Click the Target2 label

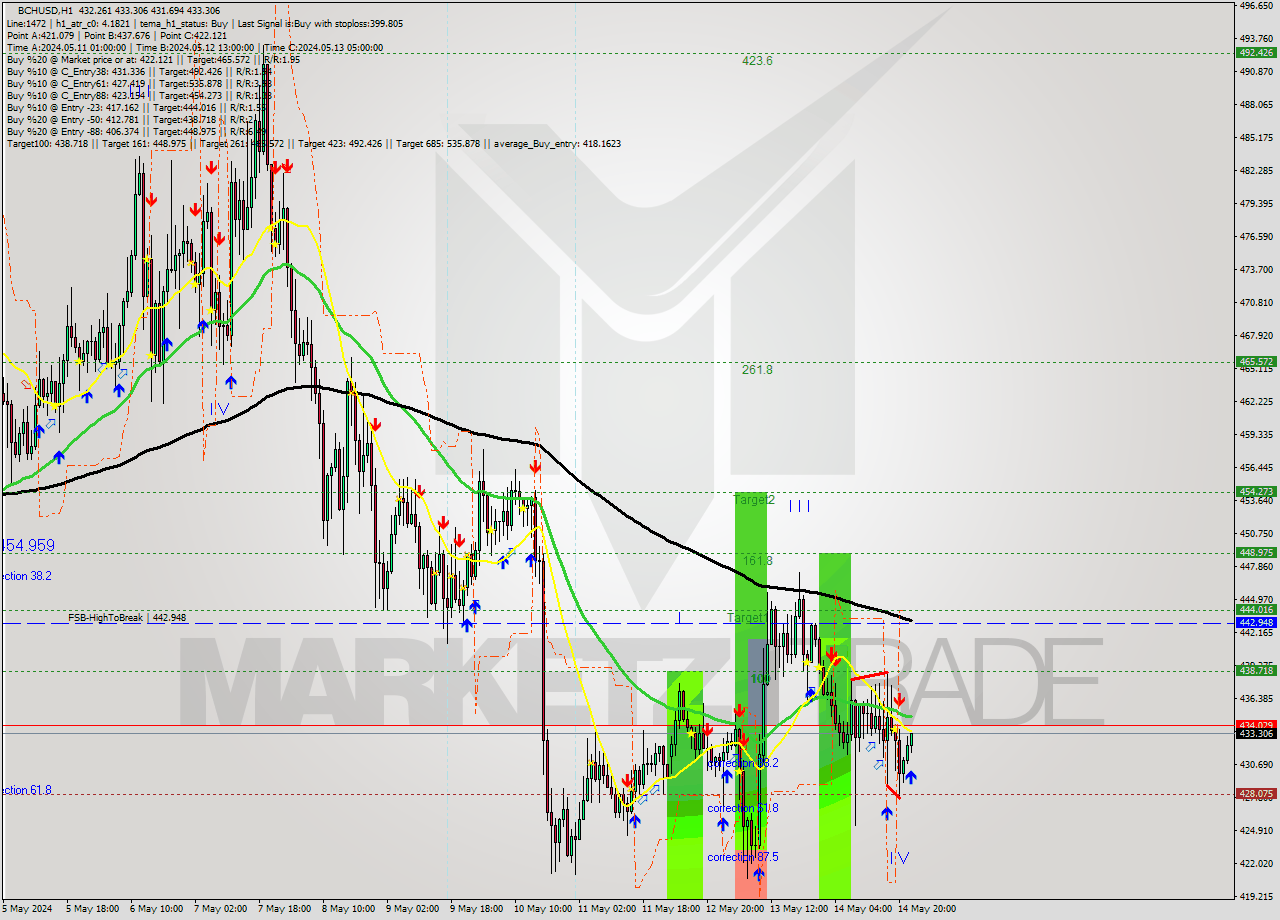754,499
